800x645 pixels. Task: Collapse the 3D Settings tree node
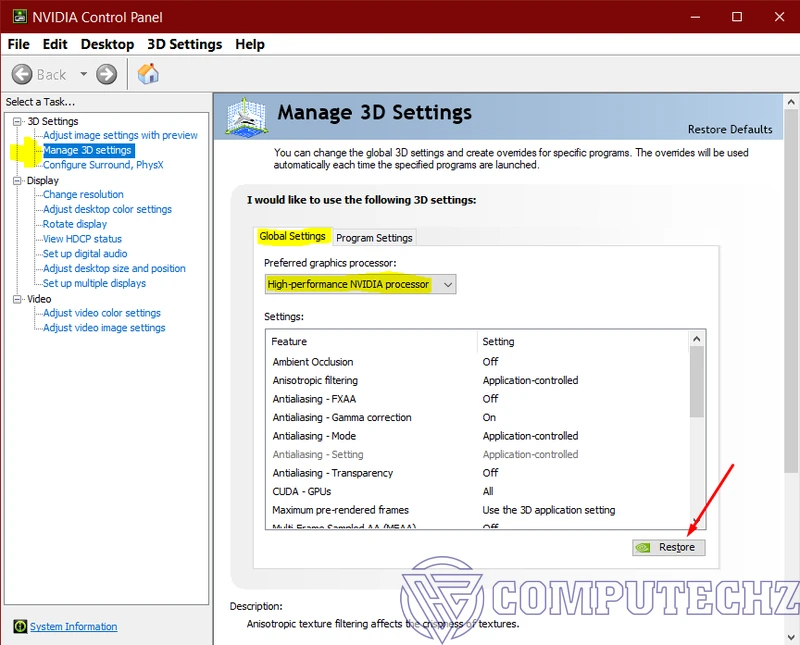(17, 121)
